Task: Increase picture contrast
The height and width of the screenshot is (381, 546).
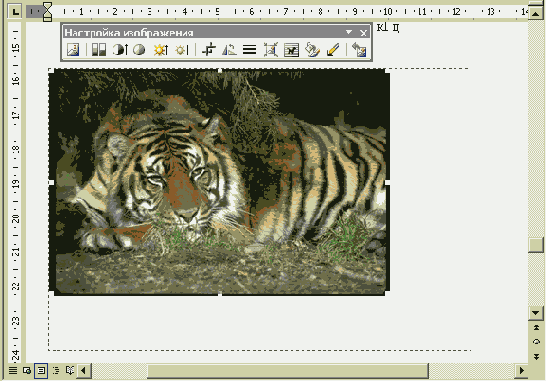Action: 120,50
